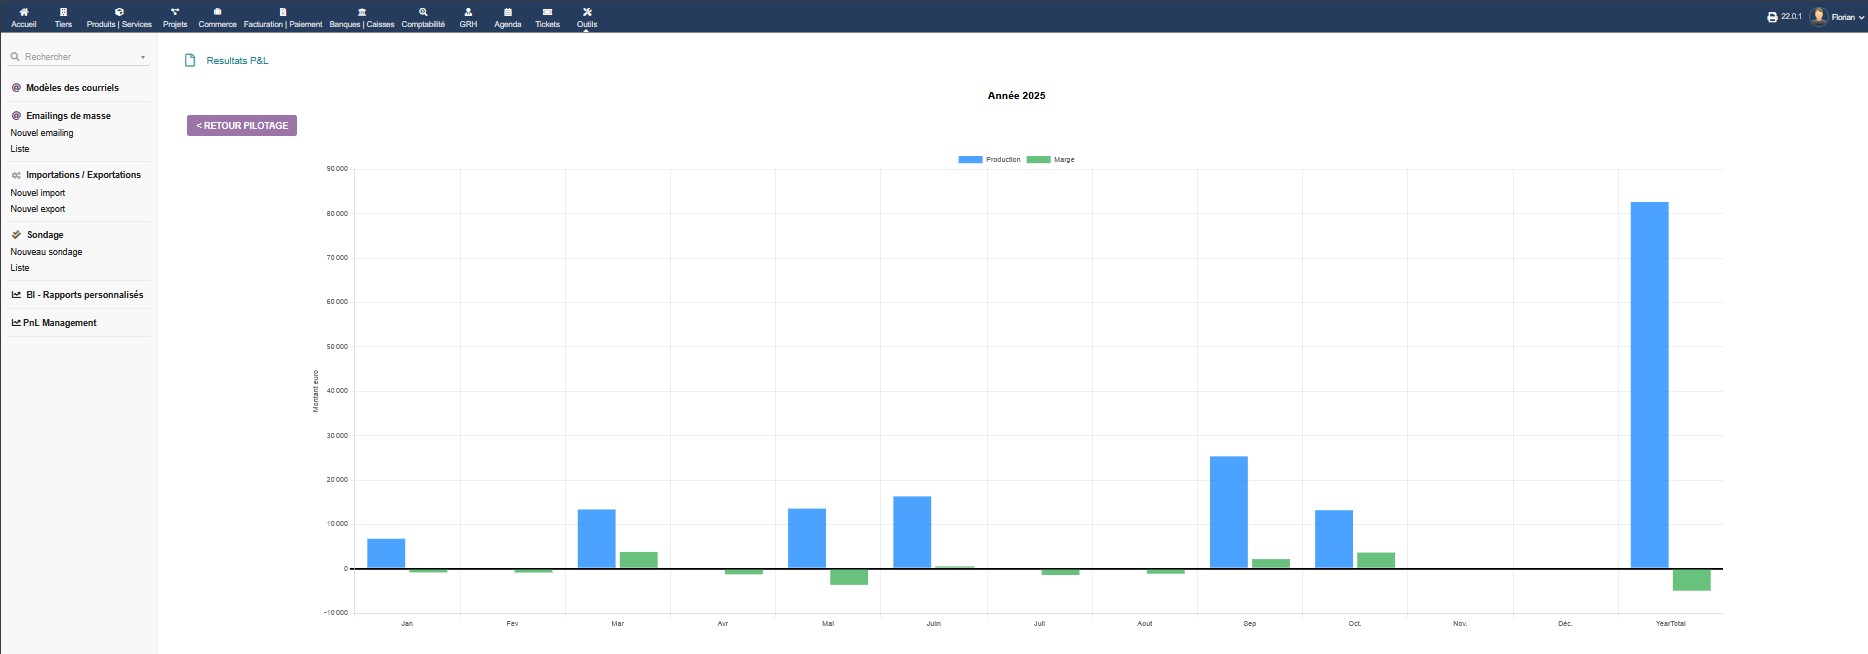This screenshot has height=654, width=1868.
Task: Open Liste under Sondage
Action: pyautogui.click(x=20, y=268)
